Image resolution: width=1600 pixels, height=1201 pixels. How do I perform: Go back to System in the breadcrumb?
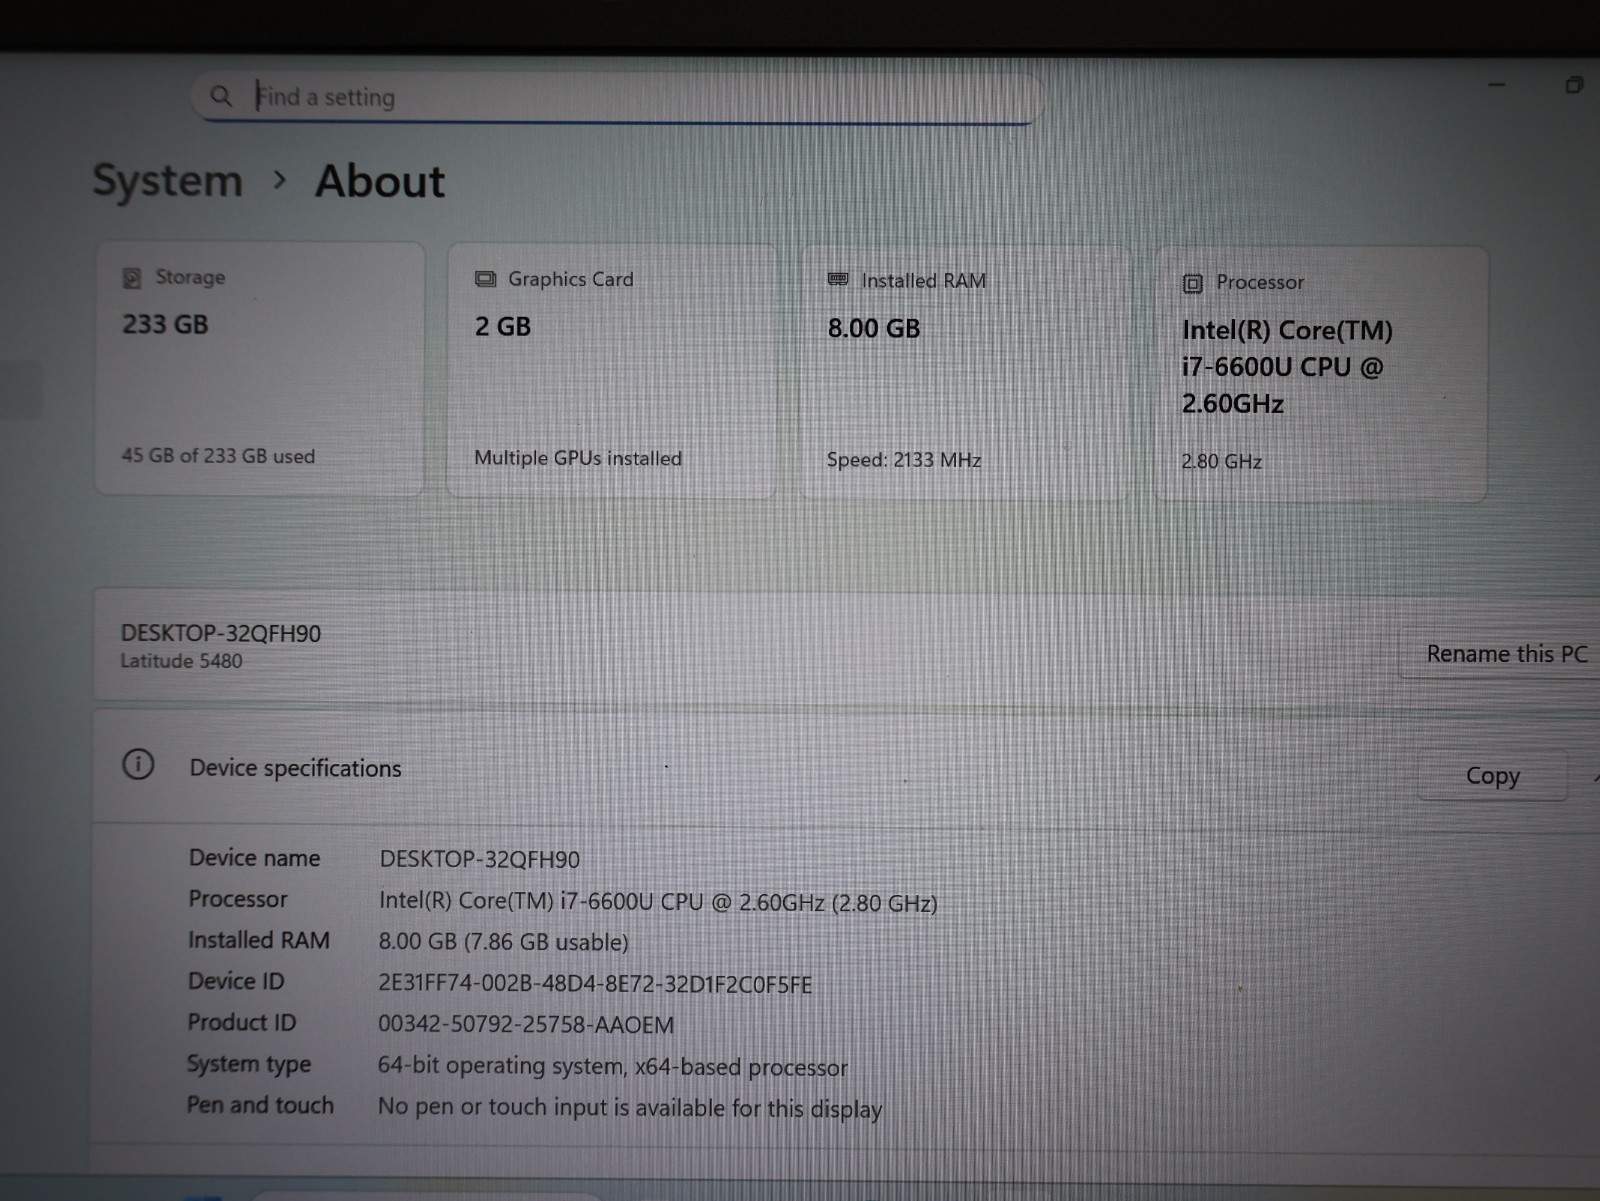168,181
